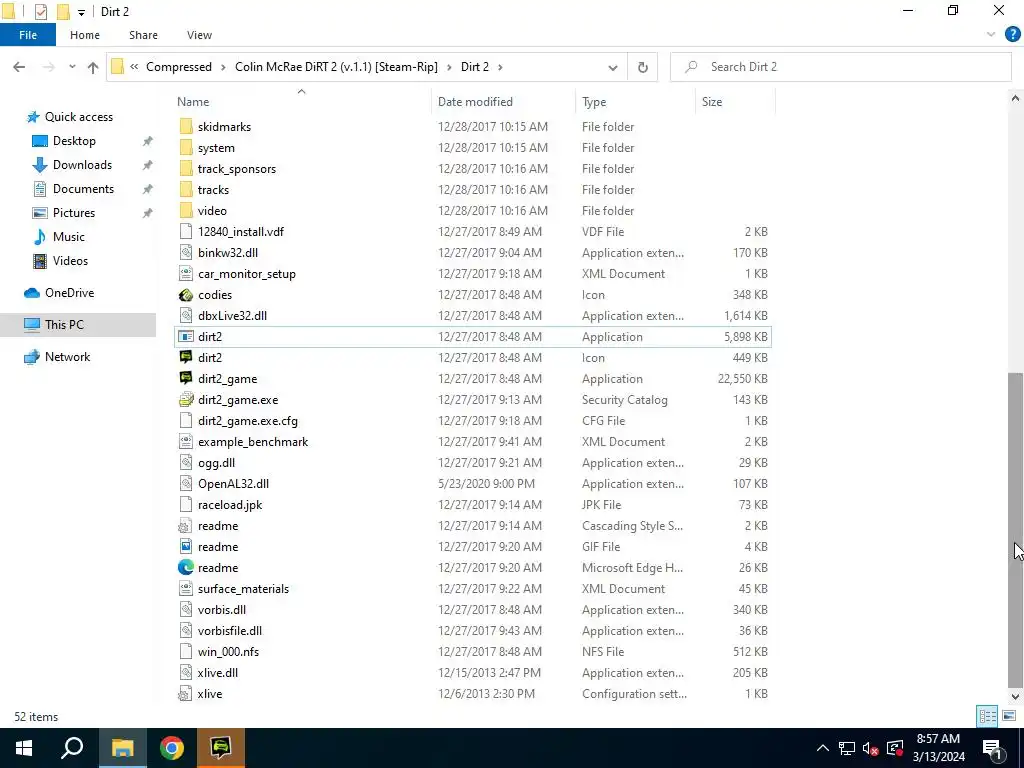Screen dimensions: 1024x768
Task: Switch to Large icons view in status bar
Action: (x=1009, y=716)
